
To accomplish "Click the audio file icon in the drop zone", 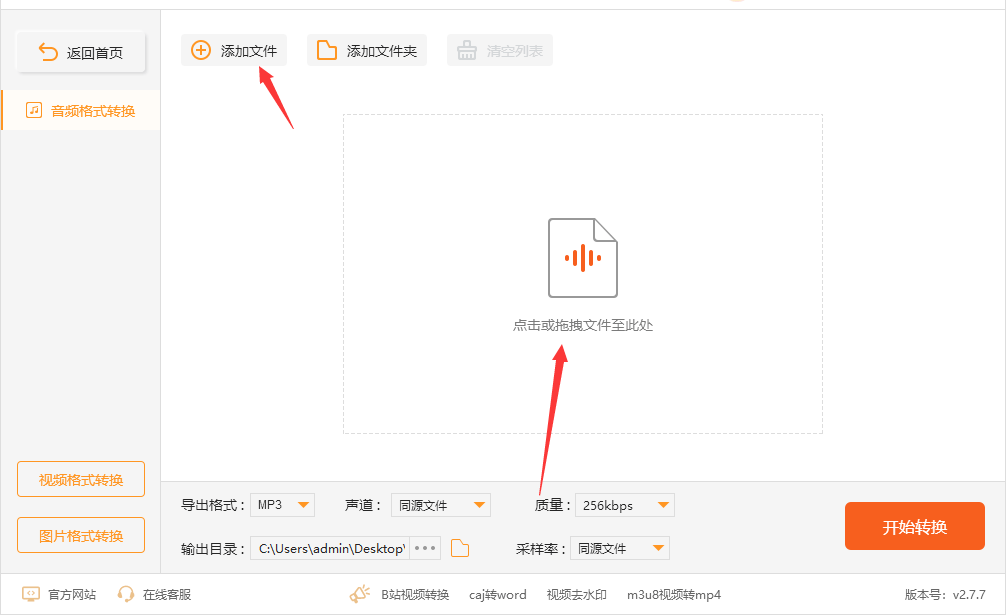I will tap(583, 258).
